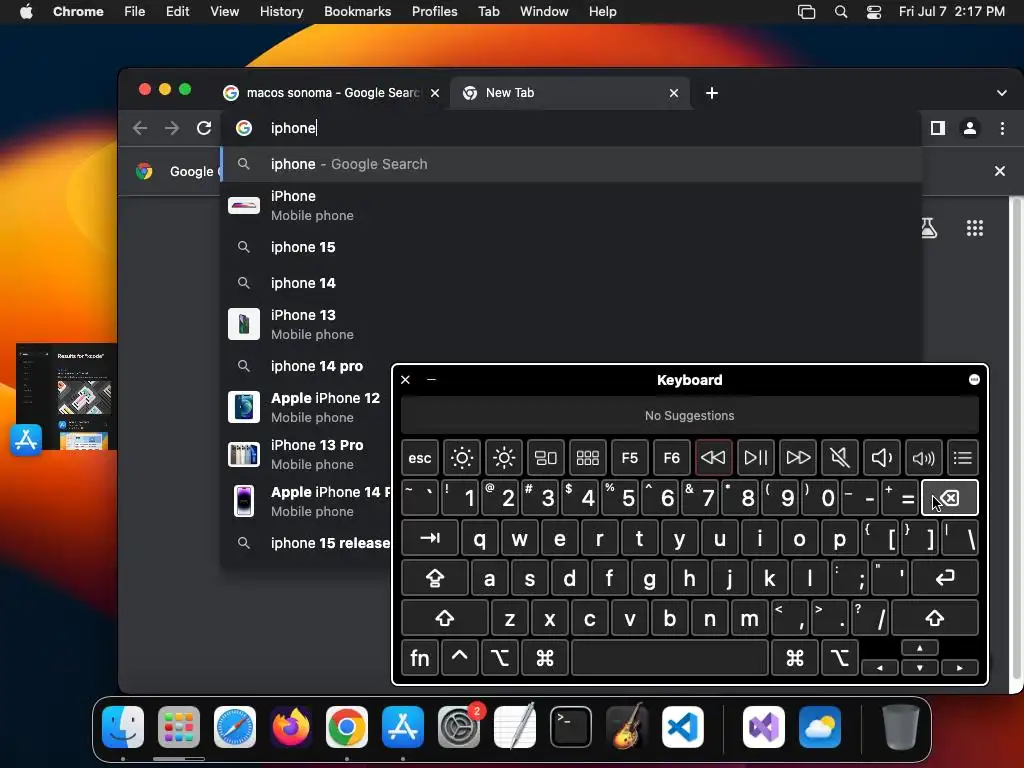The width and height of the screenshot is (1024, 768).
Task: Click the F5 key
Action: coord(630,458)
